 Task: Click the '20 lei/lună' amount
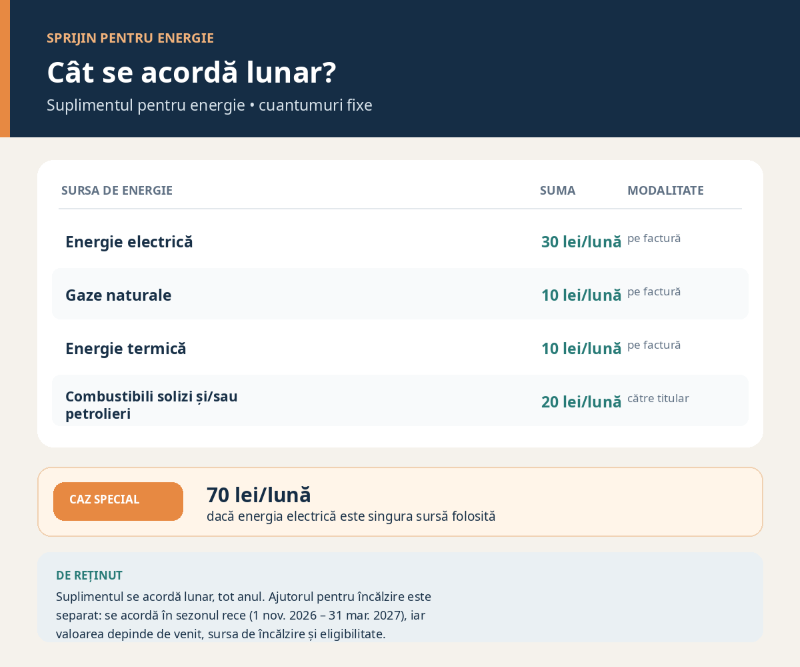581,402
